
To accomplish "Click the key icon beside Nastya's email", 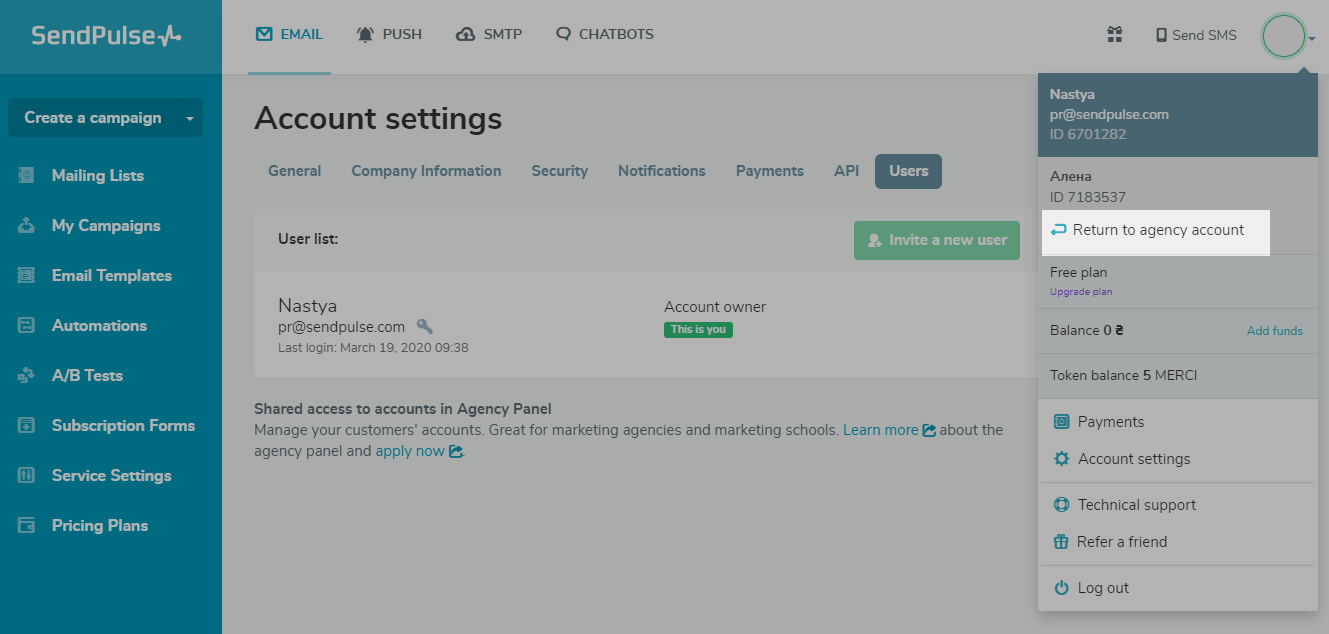I will (424, 326).
